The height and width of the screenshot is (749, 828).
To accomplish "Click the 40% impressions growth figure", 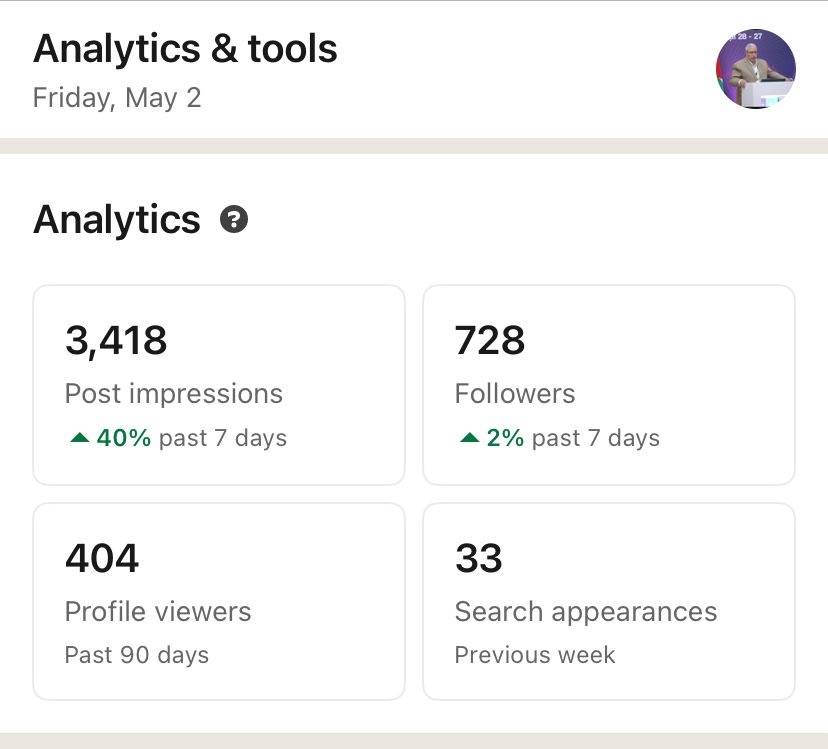I will pyautogui.click(x=124, y=438).
